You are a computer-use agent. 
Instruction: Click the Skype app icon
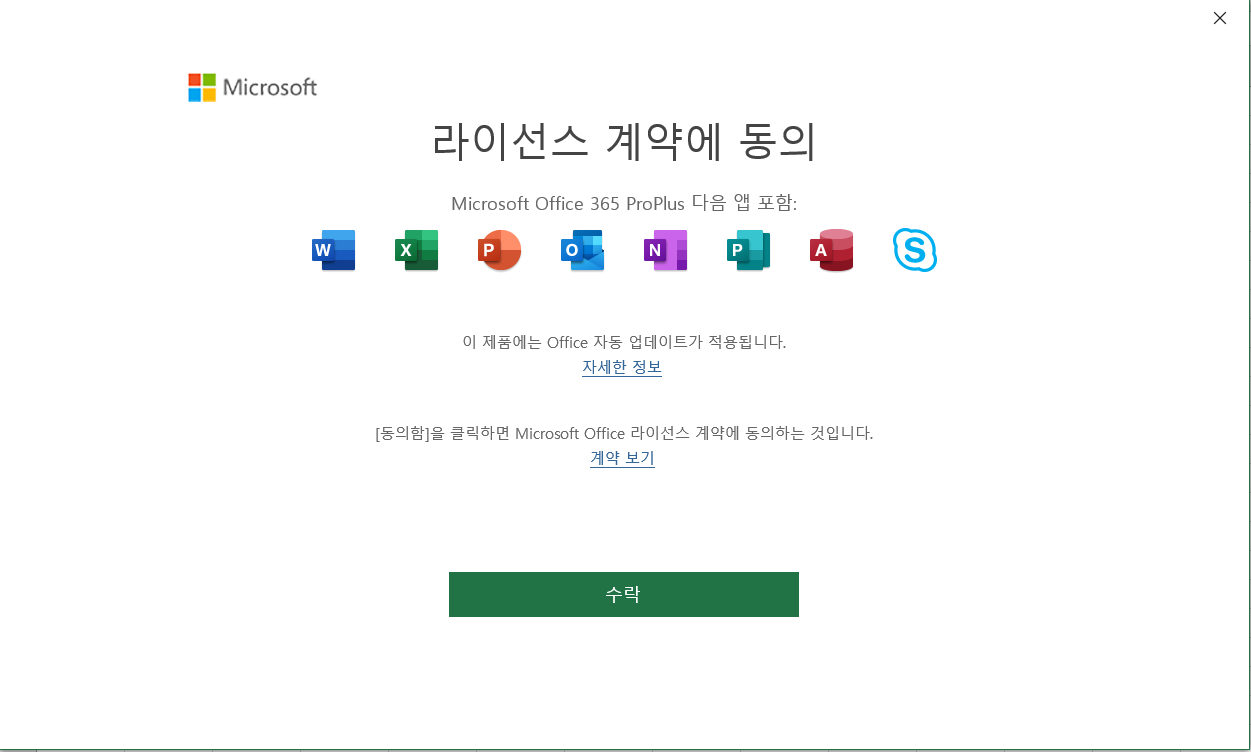coord(915,250)
